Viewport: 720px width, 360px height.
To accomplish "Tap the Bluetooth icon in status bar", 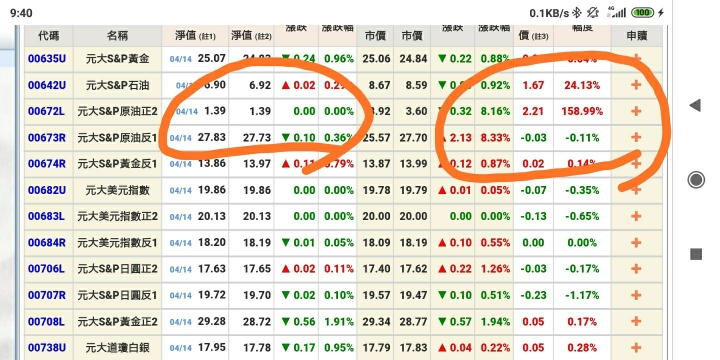I will click(x=578, y=13).
